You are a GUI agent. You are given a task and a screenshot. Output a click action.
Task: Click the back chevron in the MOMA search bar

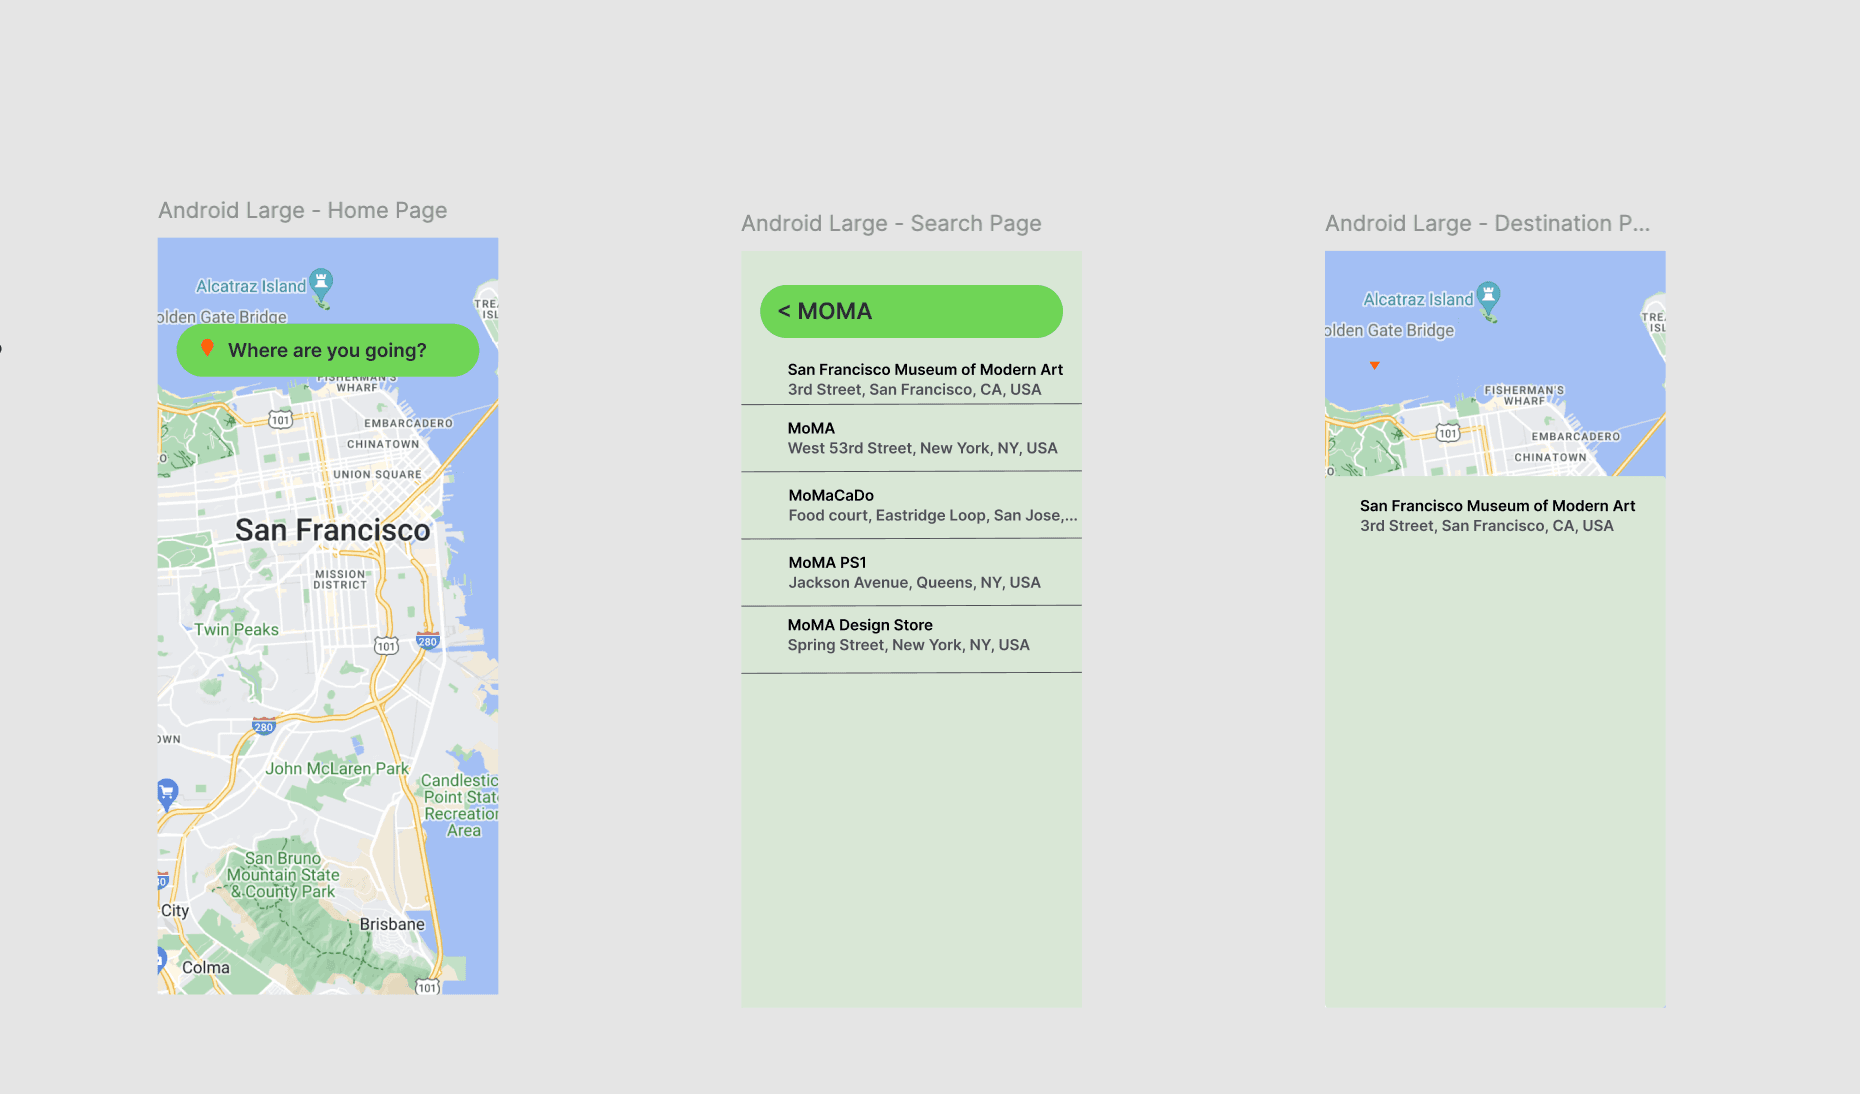click(x=784, y=311)
